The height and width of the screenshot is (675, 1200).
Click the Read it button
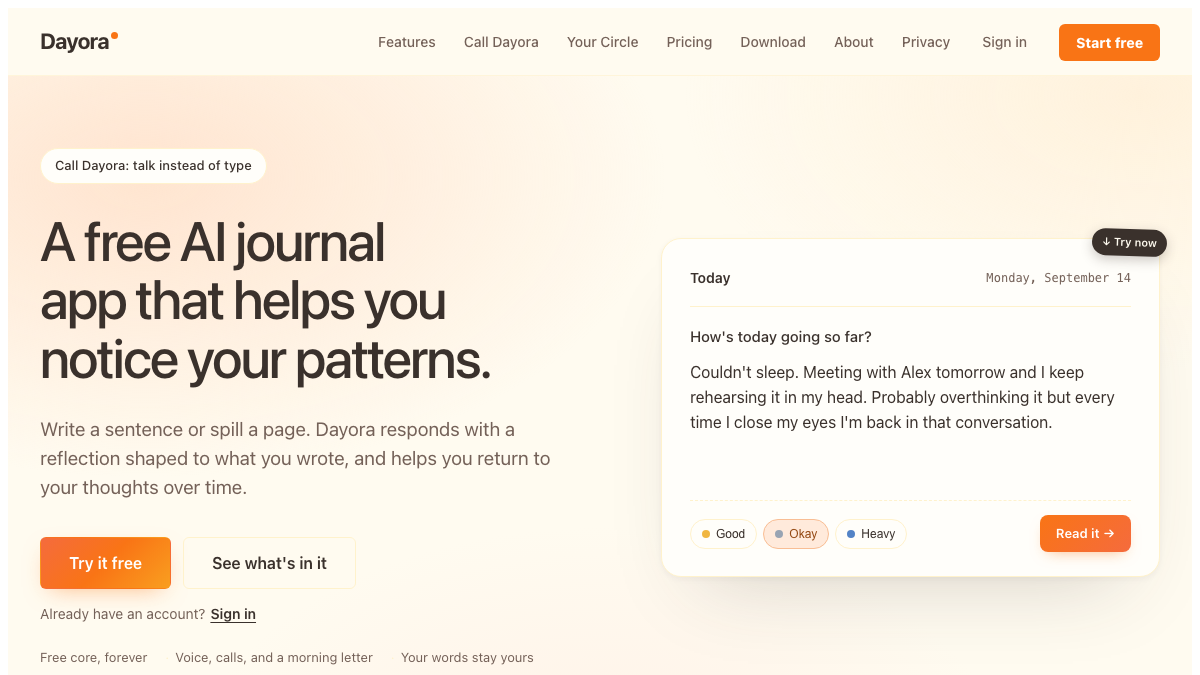click(1085, 534)
